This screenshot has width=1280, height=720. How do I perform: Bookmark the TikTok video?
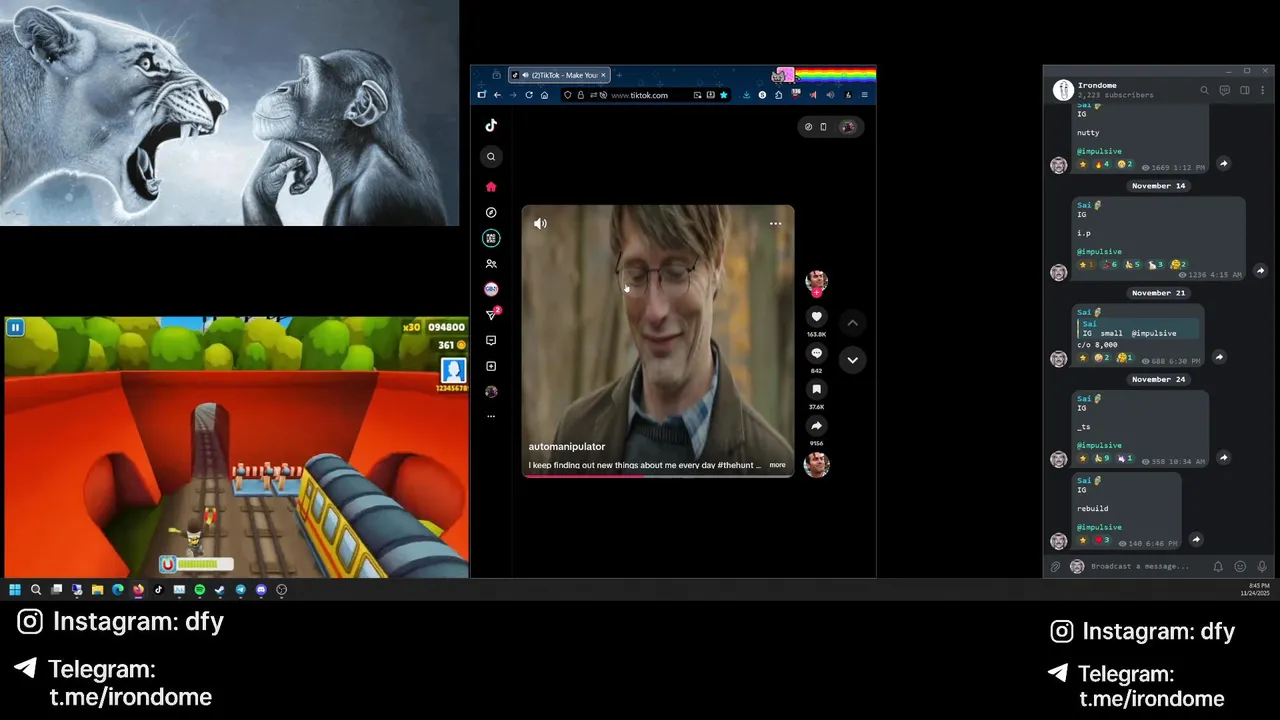click(816, 389)
